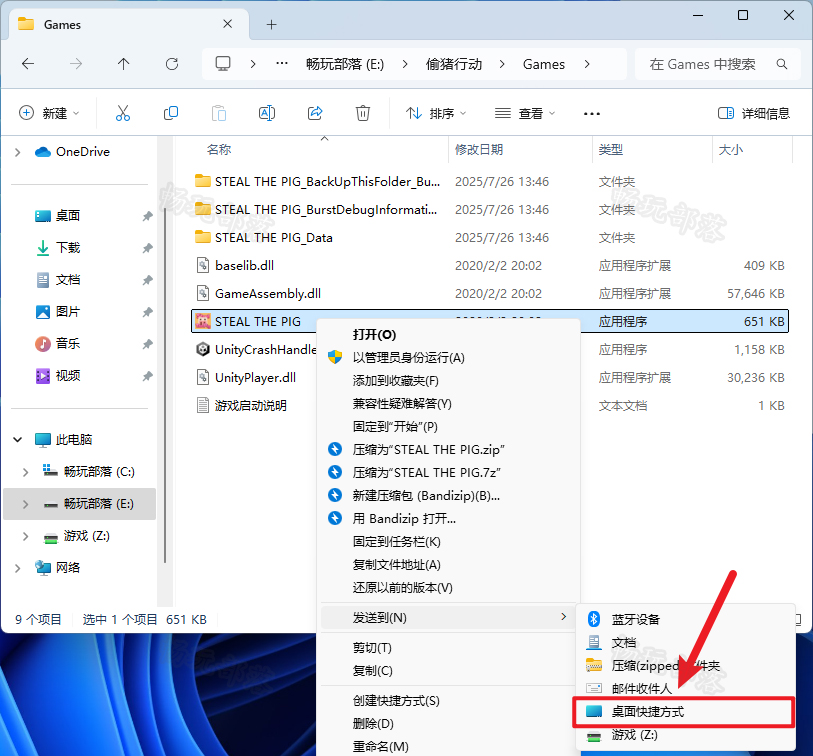Click the Share icon in toolbar

click(315, 113)
